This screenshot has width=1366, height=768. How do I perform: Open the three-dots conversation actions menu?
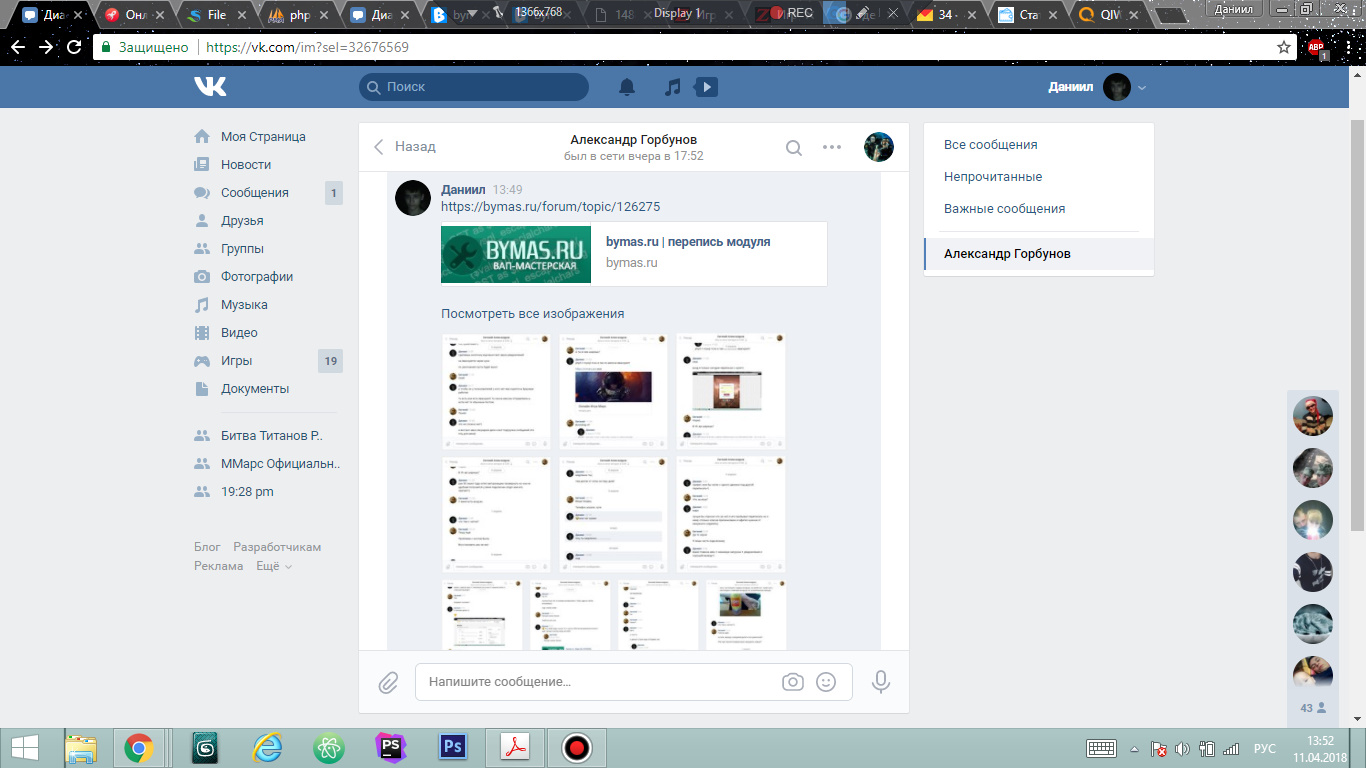pos(832,147)
